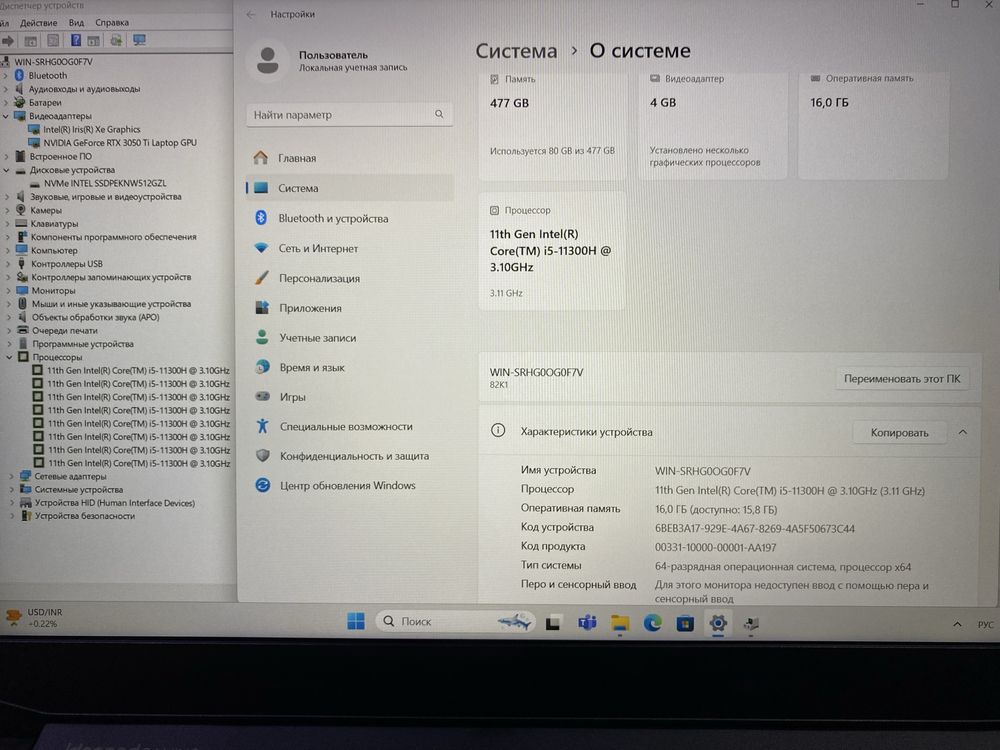Open Microsoft Edge from taskbar

652,622
